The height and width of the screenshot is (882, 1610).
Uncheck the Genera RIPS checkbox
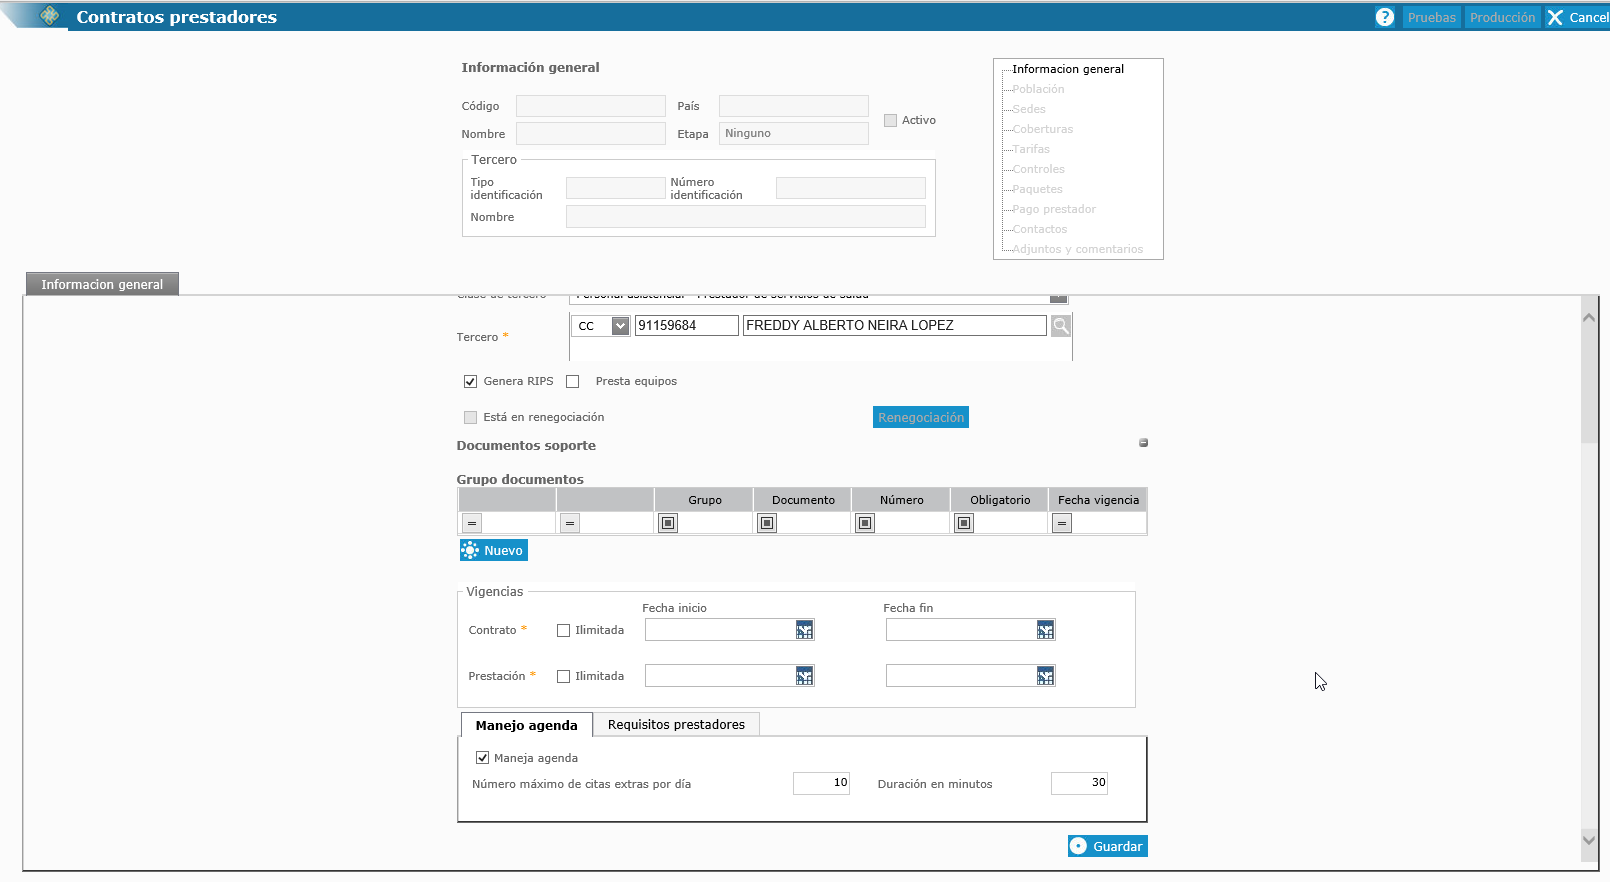(470, 382)
